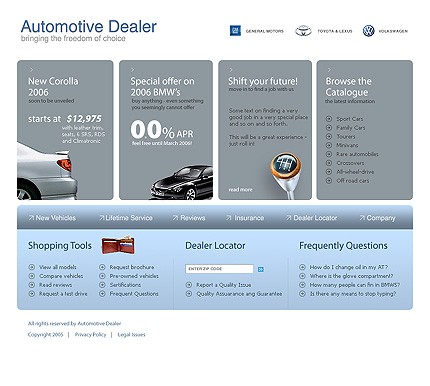Go to the Dealer Locator nav tab
The width and height of the screenshot is (430, 386).
pyautogui.click(x=312, y=218)
